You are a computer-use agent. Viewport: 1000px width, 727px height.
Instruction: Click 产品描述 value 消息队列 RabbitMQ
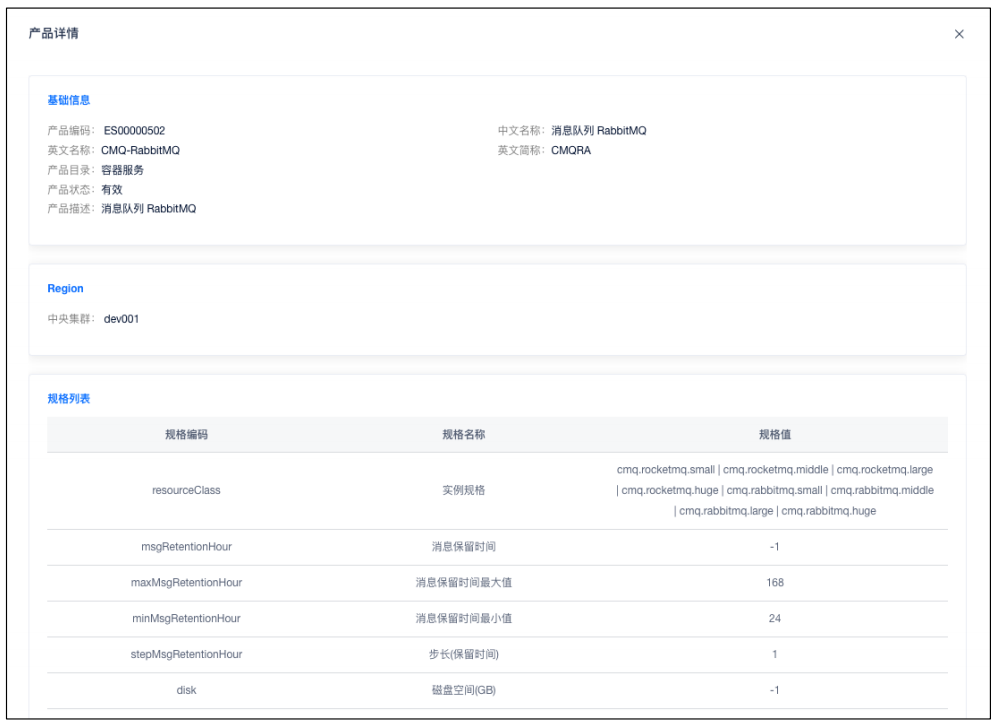[149, 209]
